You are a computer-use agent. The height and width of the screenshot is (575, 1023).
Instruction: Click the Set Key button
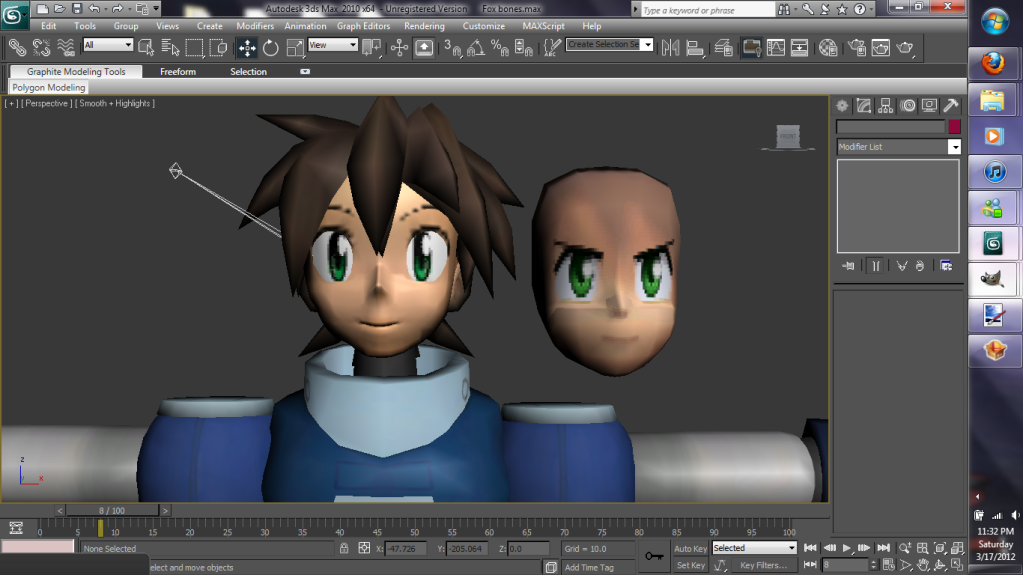coord(690,565)
